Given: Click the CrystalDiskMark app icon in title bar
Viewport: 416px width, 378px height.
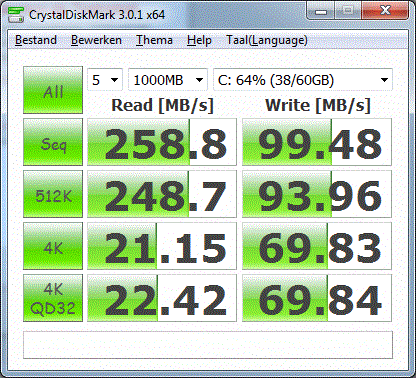Looking at the screenshot, I should (x=15, y=14).
